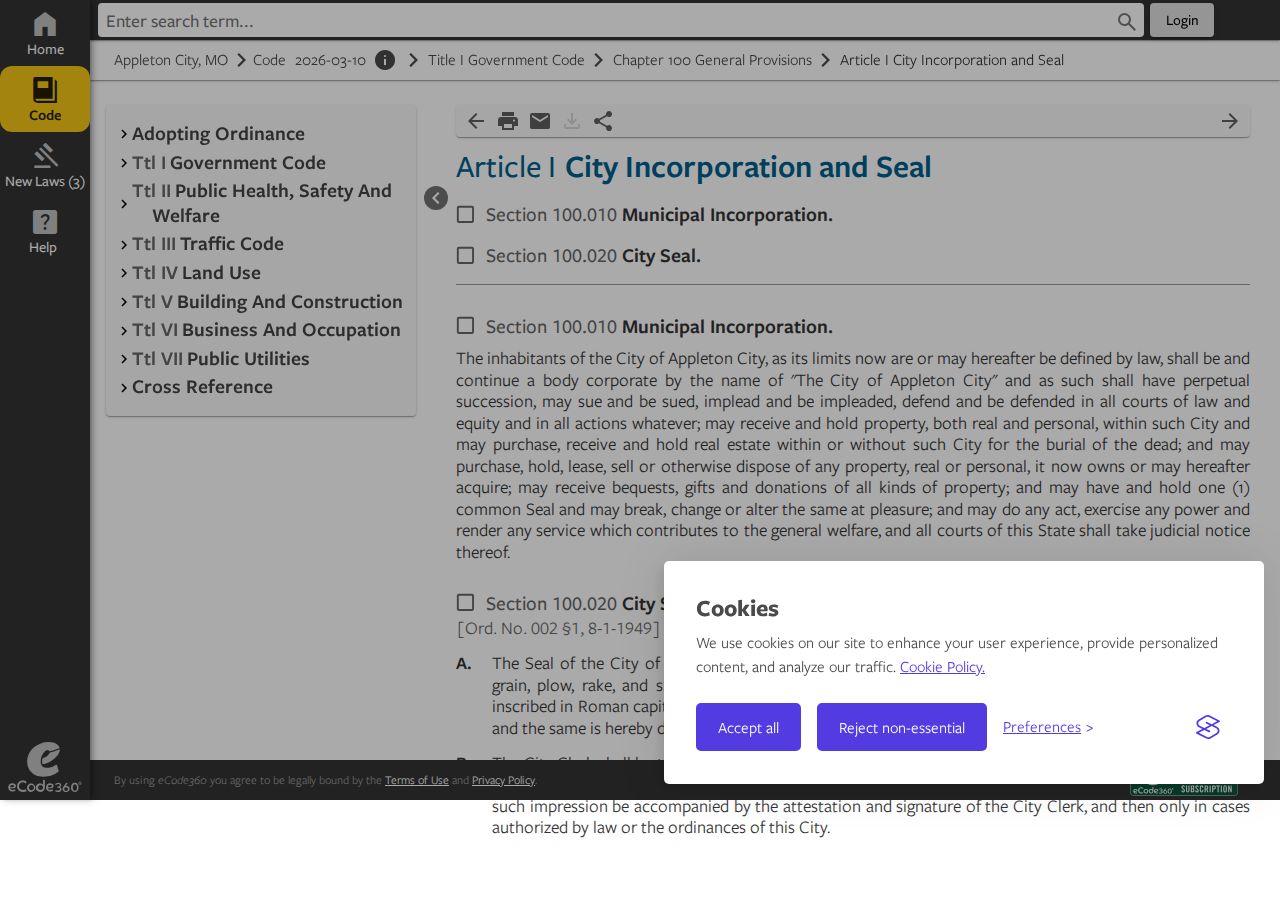Go to previous section with back arrow
Screen dimensions: 1280x902
coord(476,121)
